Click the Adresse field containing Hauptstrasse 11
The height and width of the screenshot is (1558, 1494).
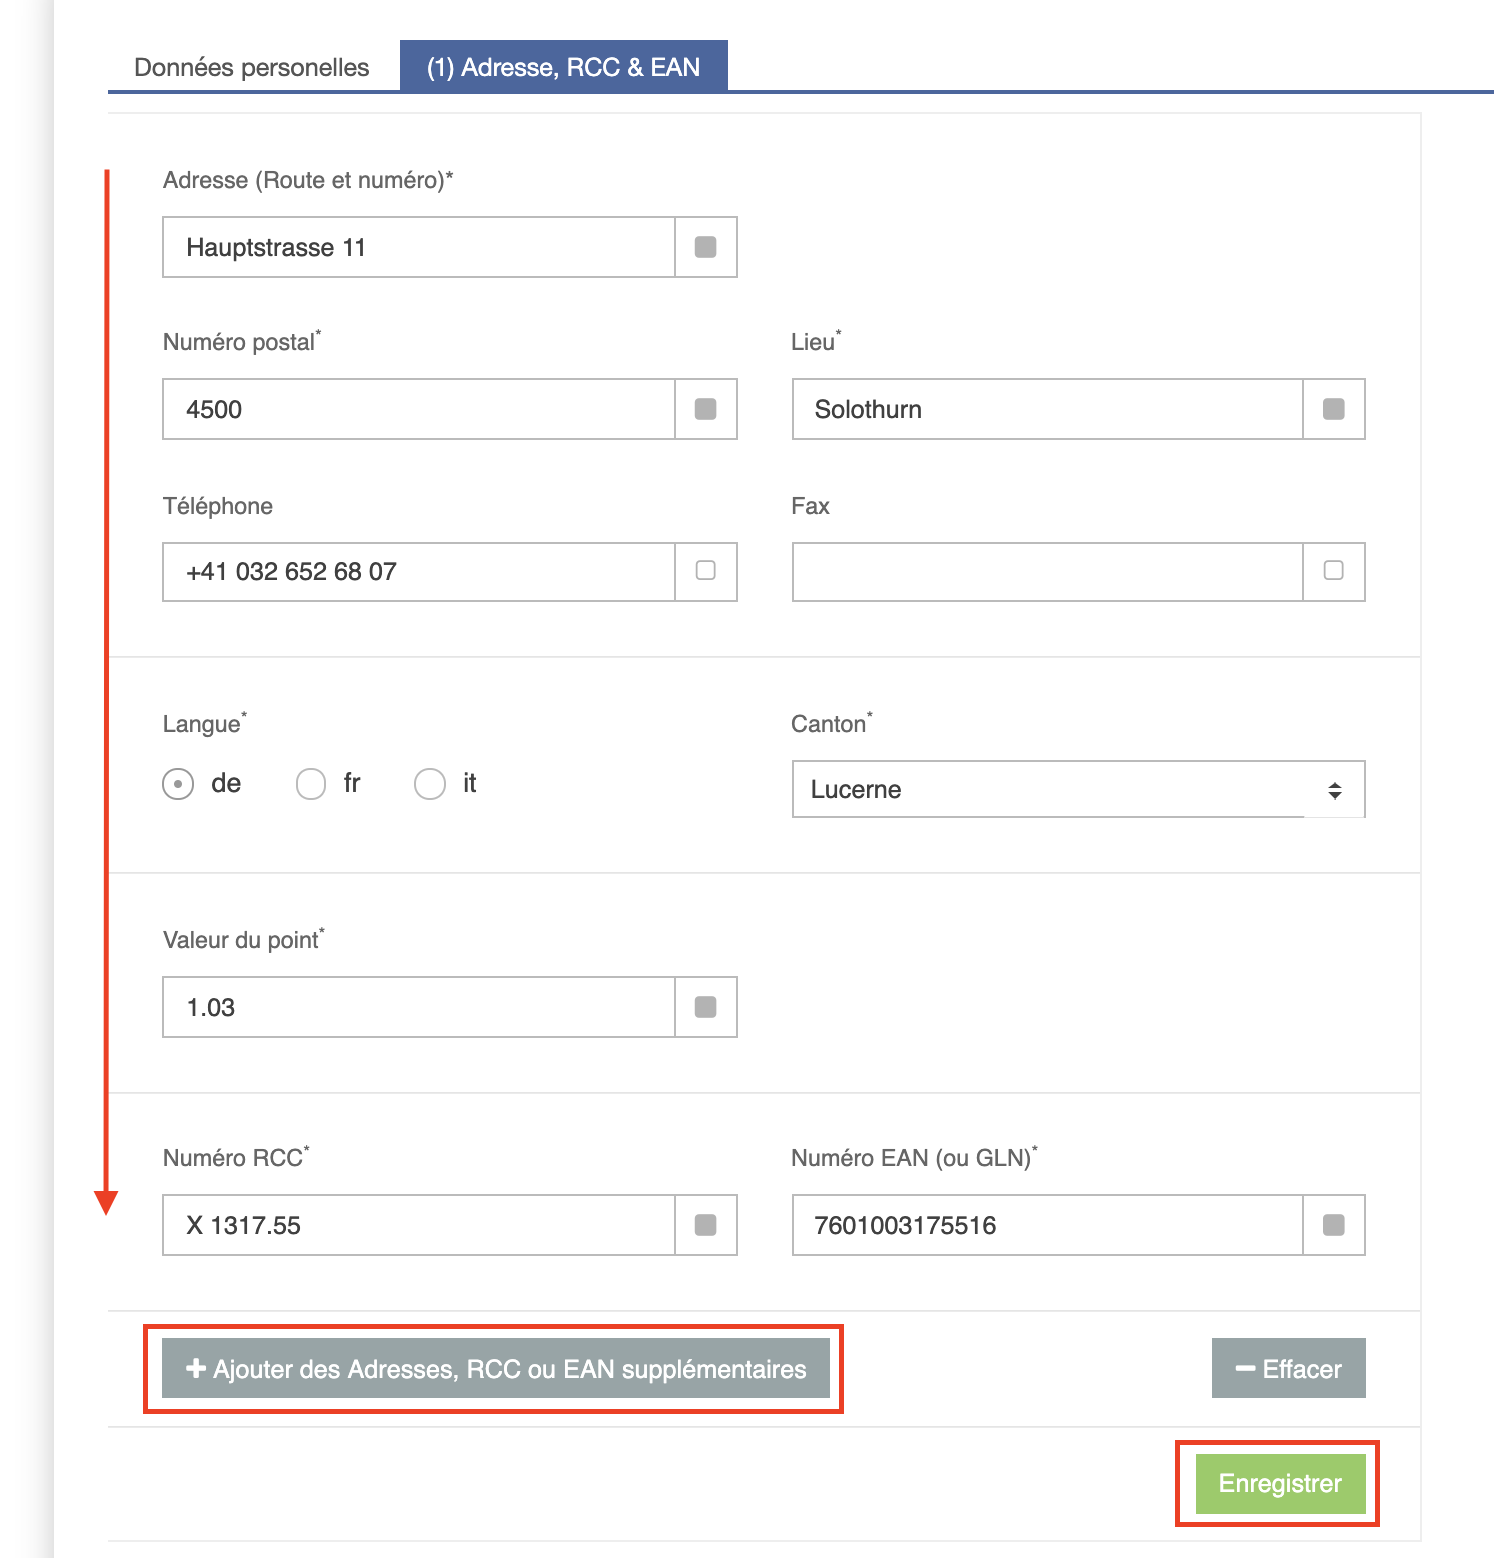pyautogui.click(x=419, y=247)
